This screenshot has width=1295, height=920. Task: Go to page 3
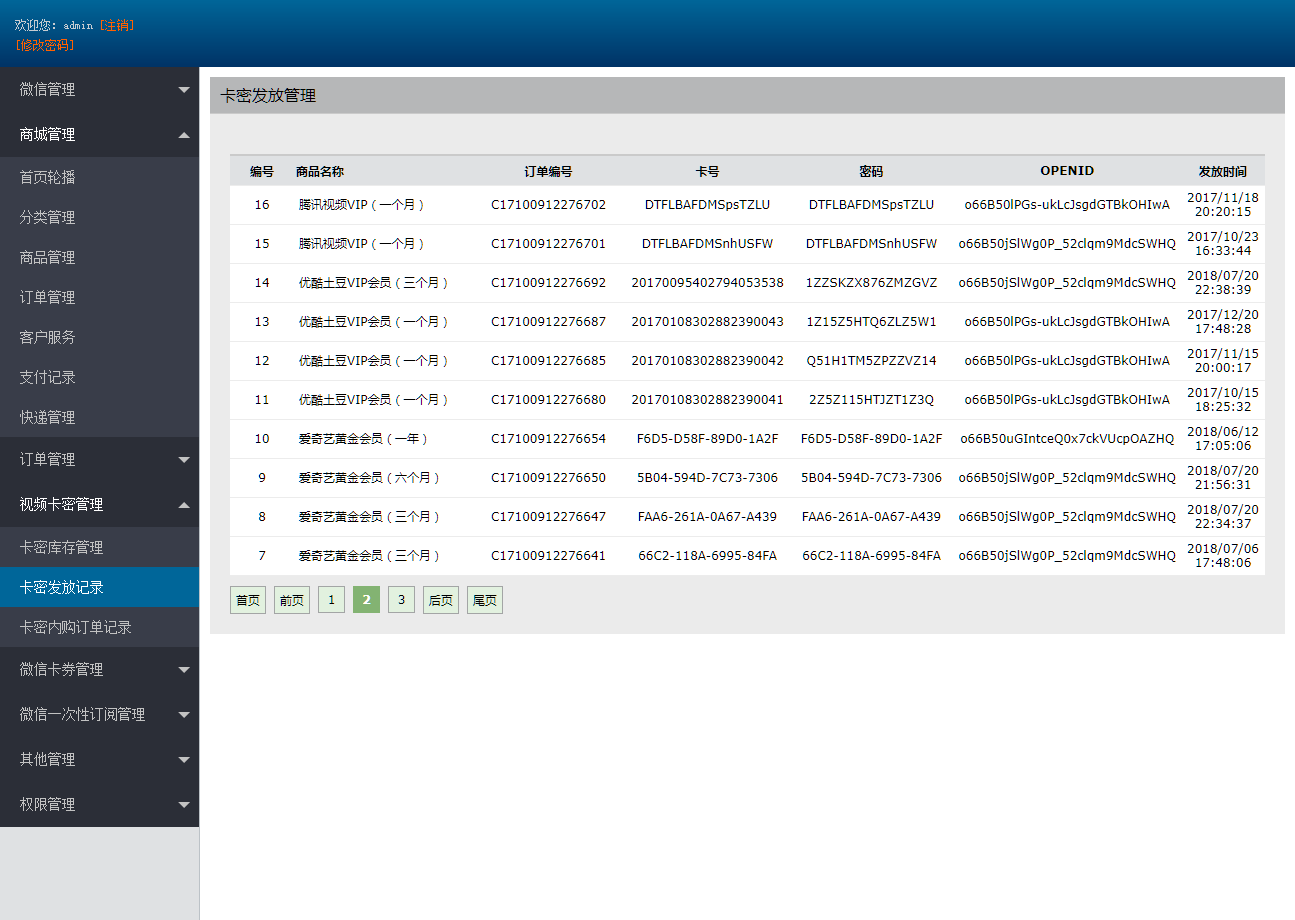click(x=401, y=600)
